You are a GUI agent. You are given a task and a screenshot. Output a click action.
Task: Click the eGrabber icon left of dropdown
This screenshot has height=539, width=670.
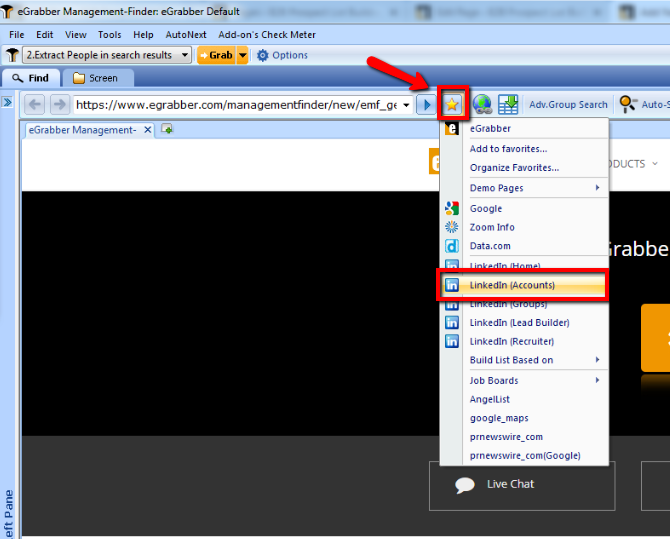point(12,55)
